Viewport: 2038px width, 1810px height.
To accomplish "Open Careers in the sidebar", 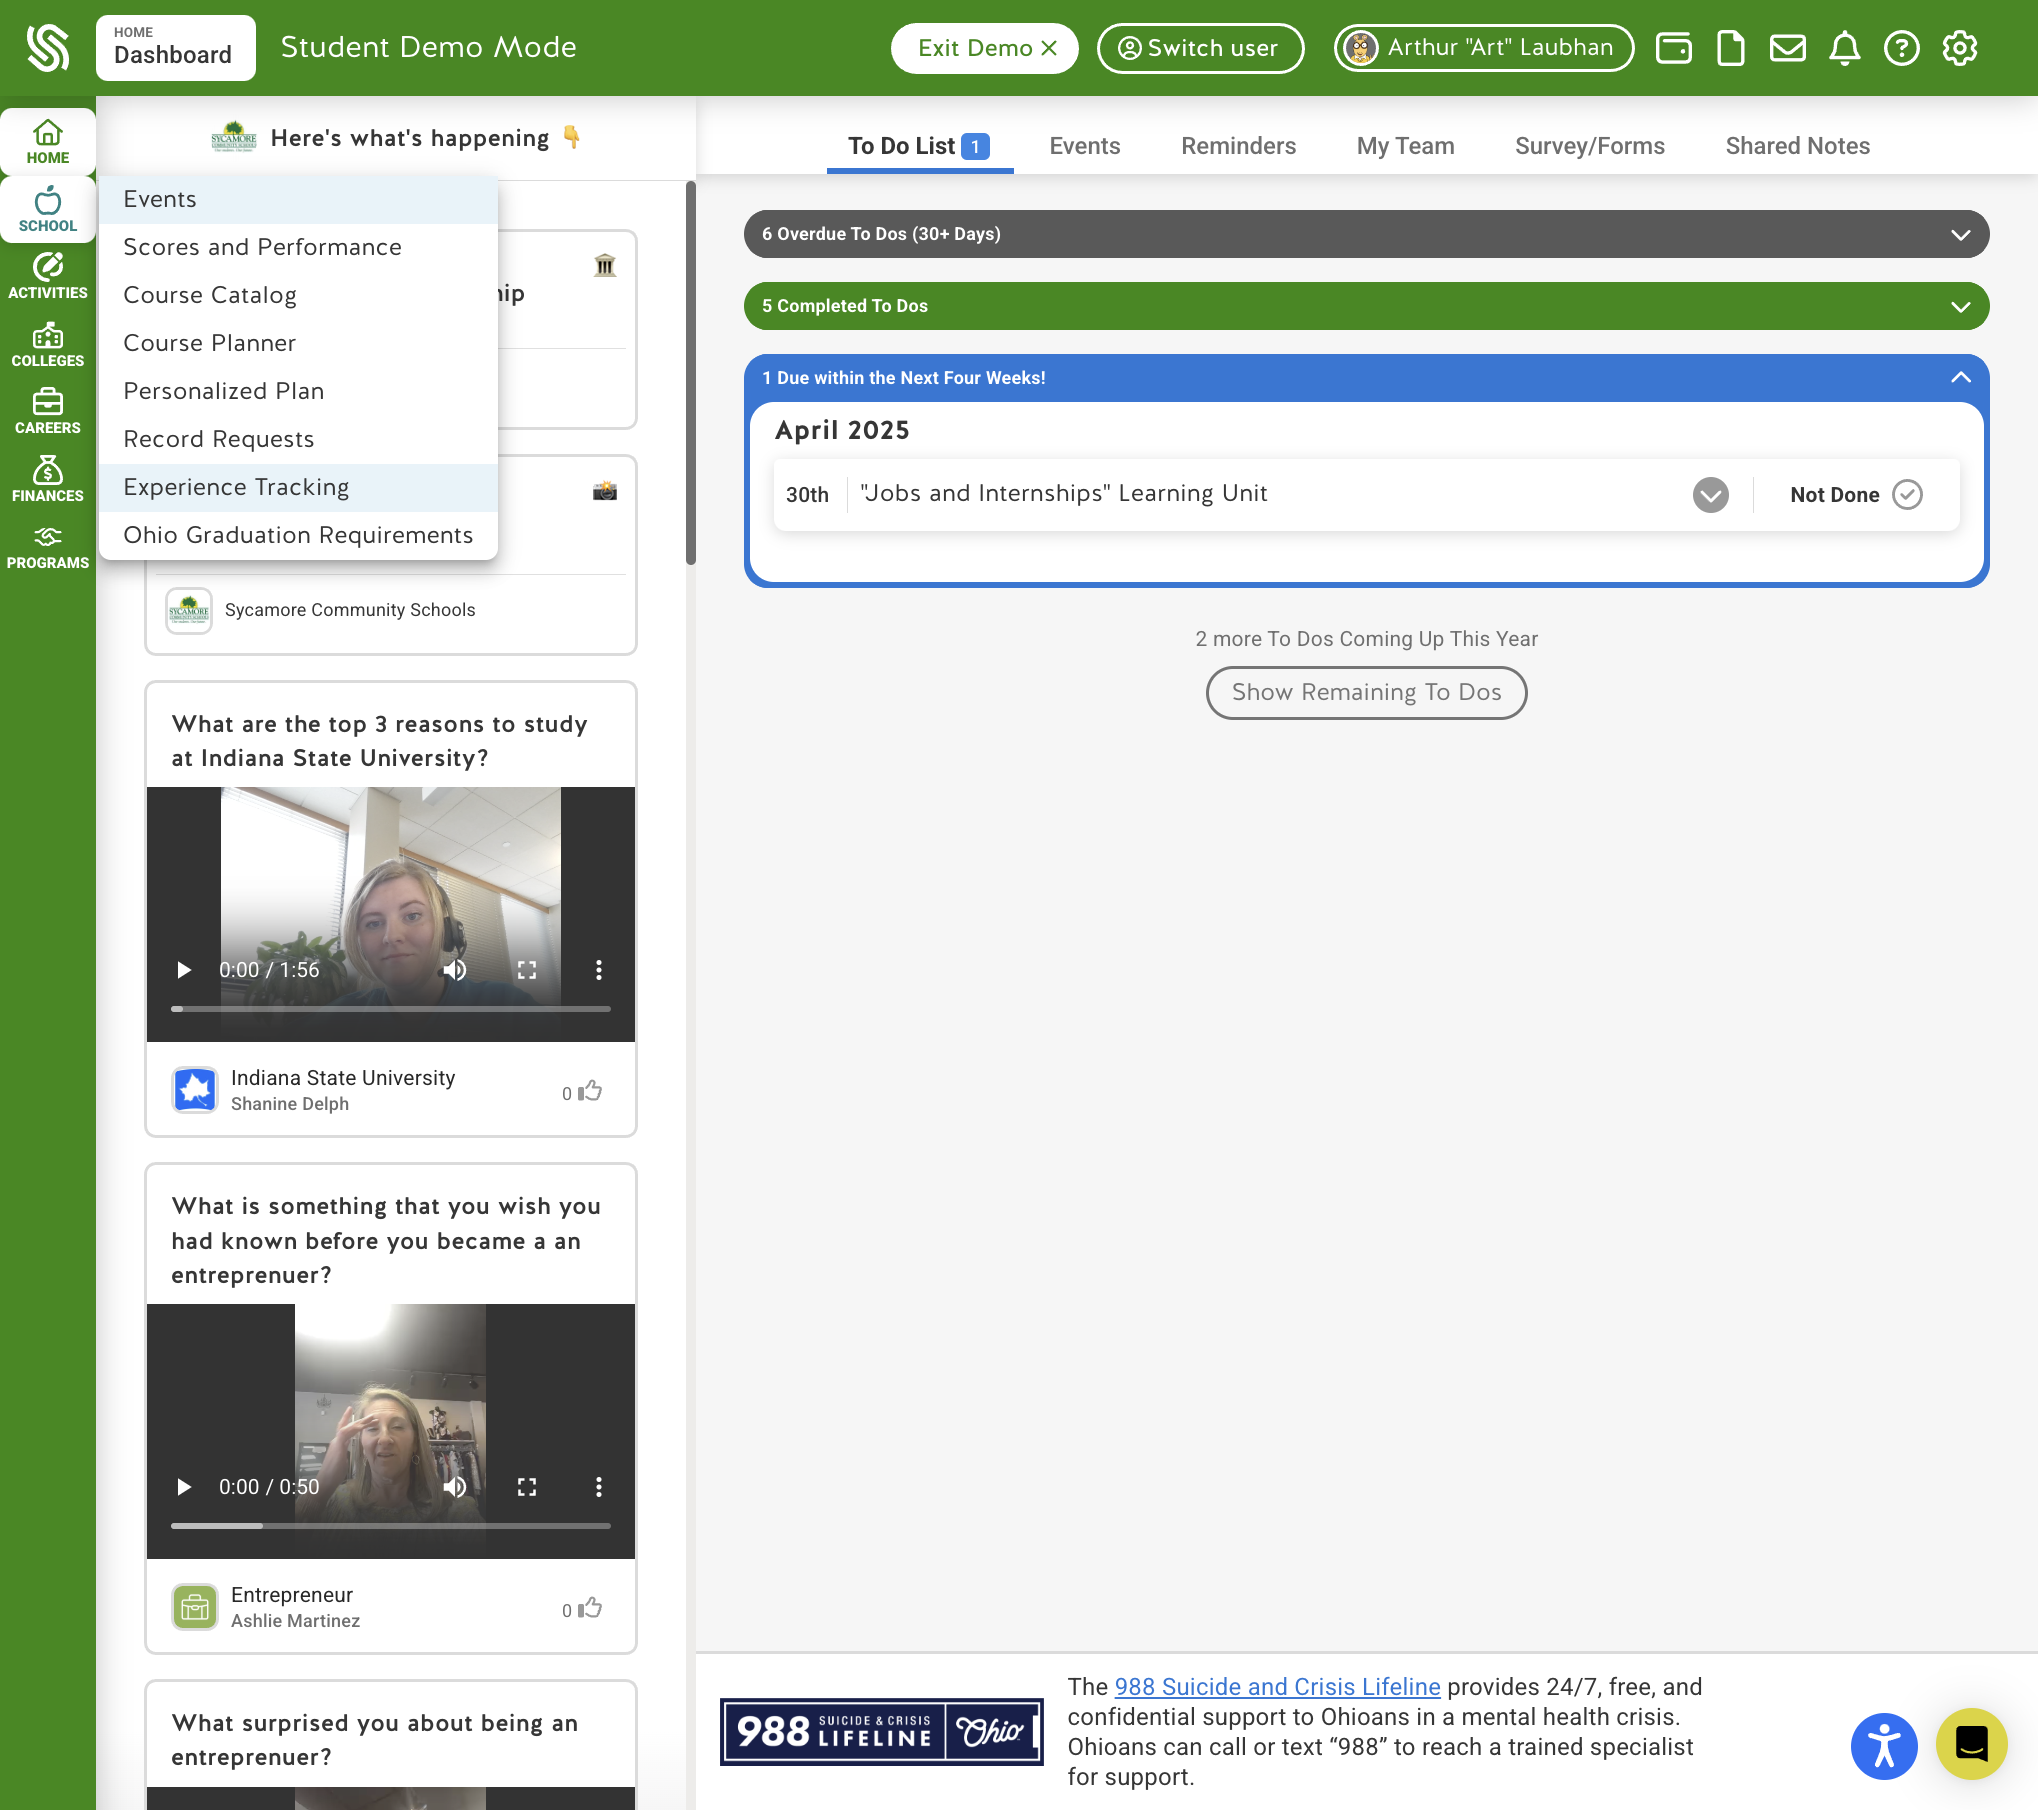I will [x=48, y=411].
